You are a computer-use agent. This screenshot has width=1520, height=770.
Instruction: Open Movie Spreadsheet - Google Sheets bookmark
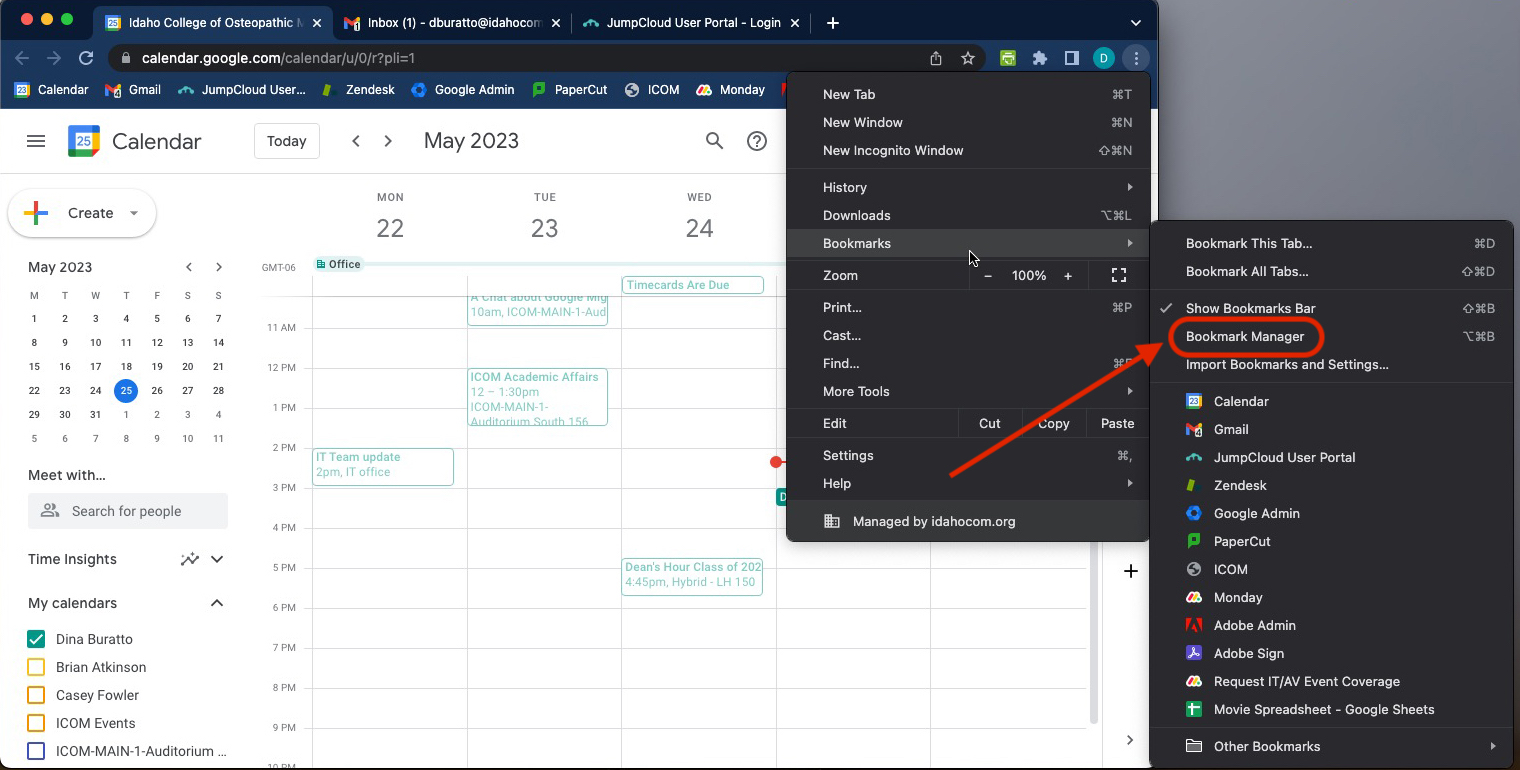pyautogui.click(x=1332, y=709)
